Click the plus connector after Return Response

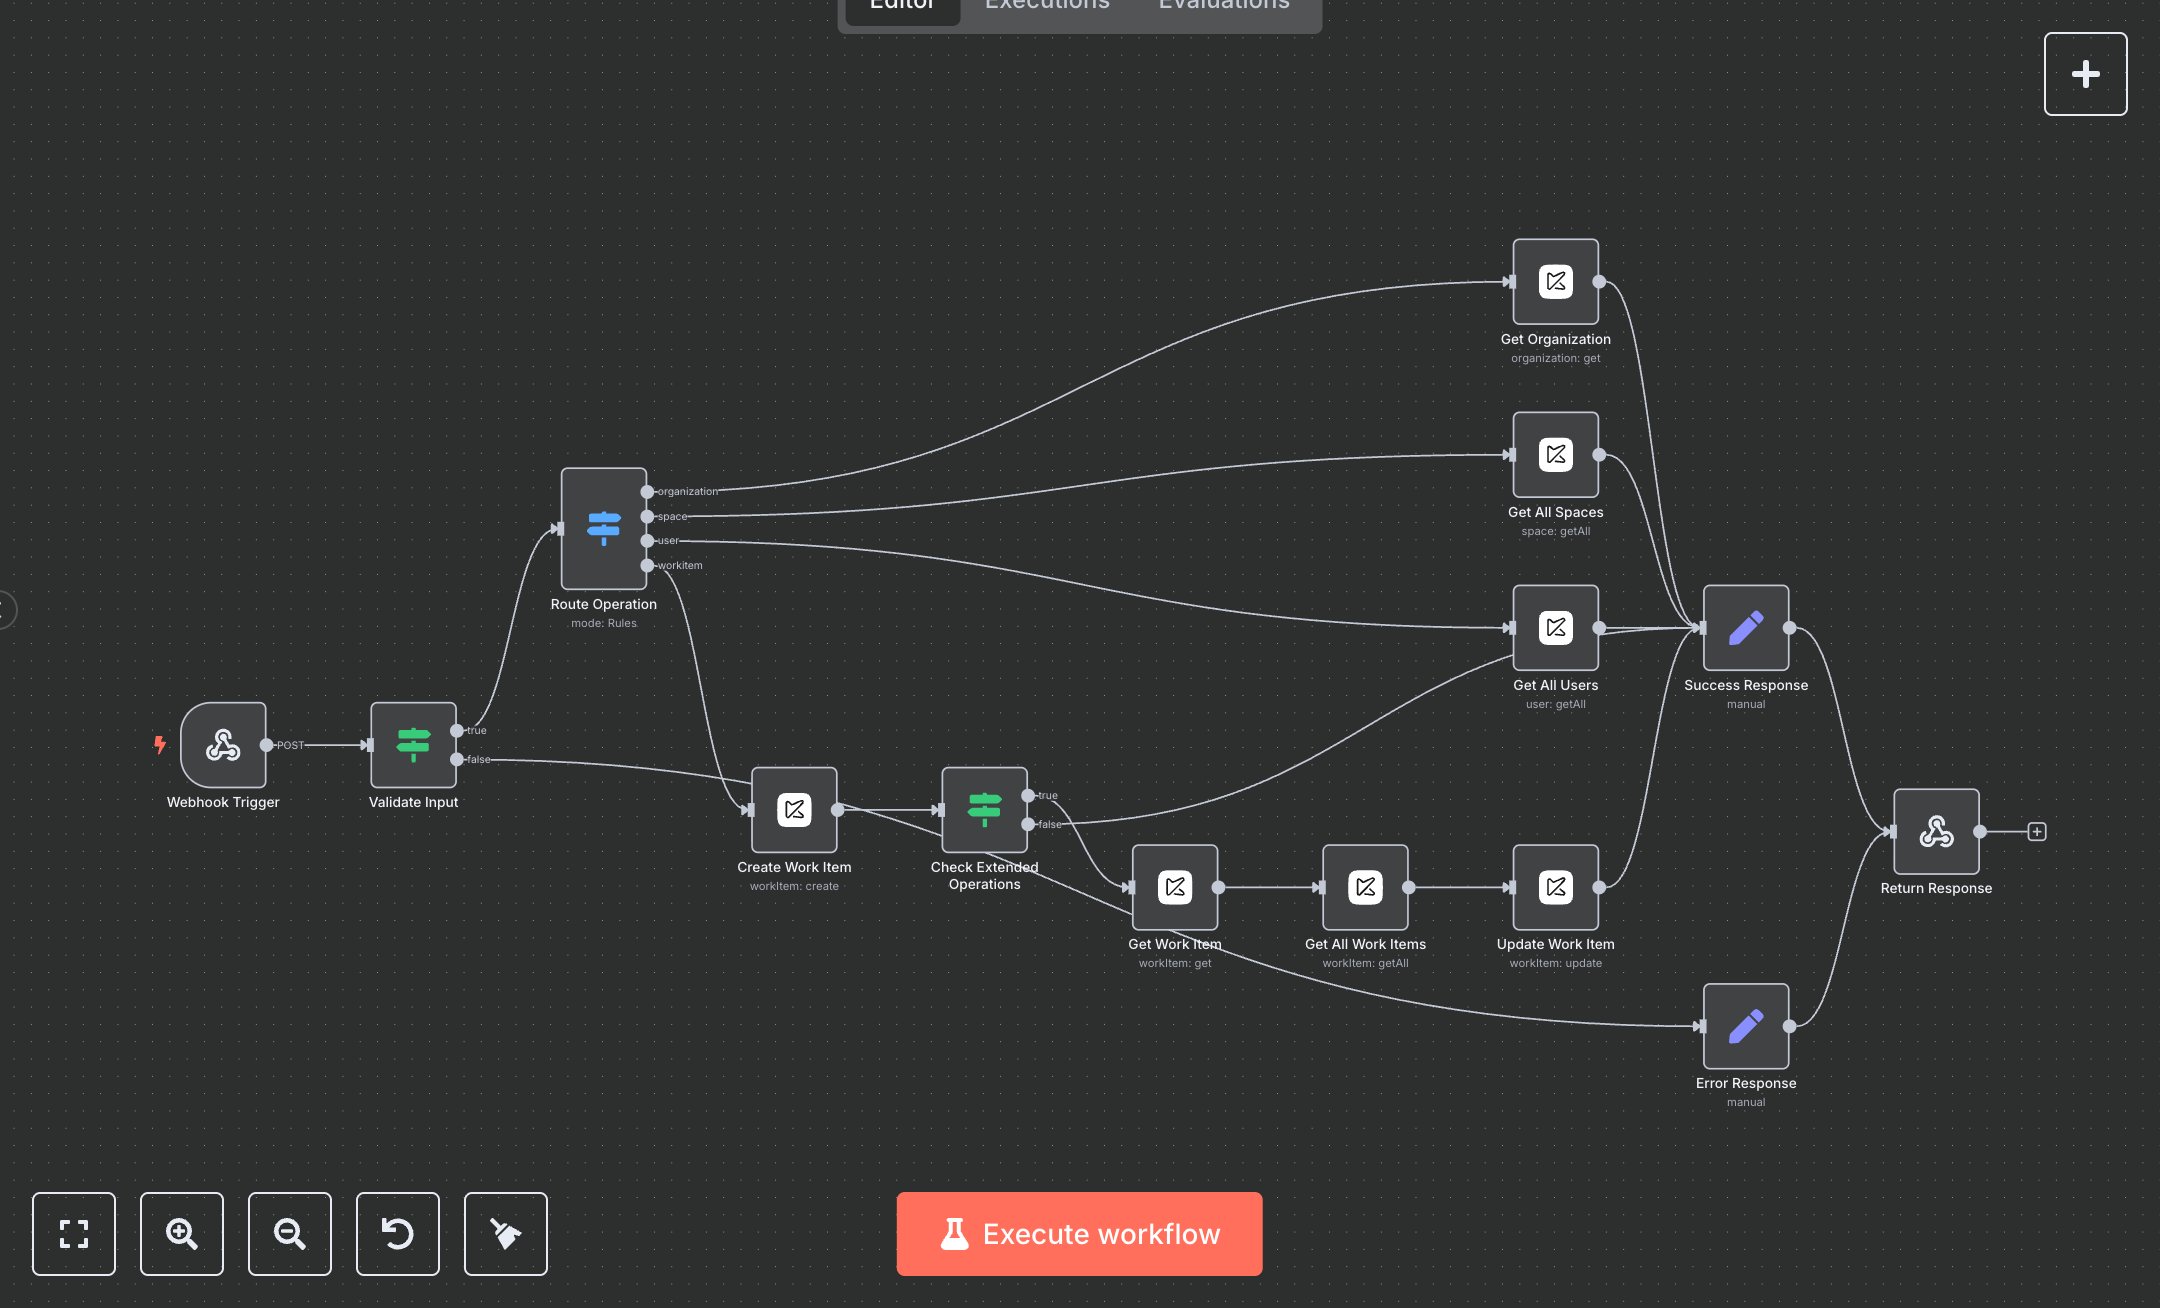point(2037,831)
